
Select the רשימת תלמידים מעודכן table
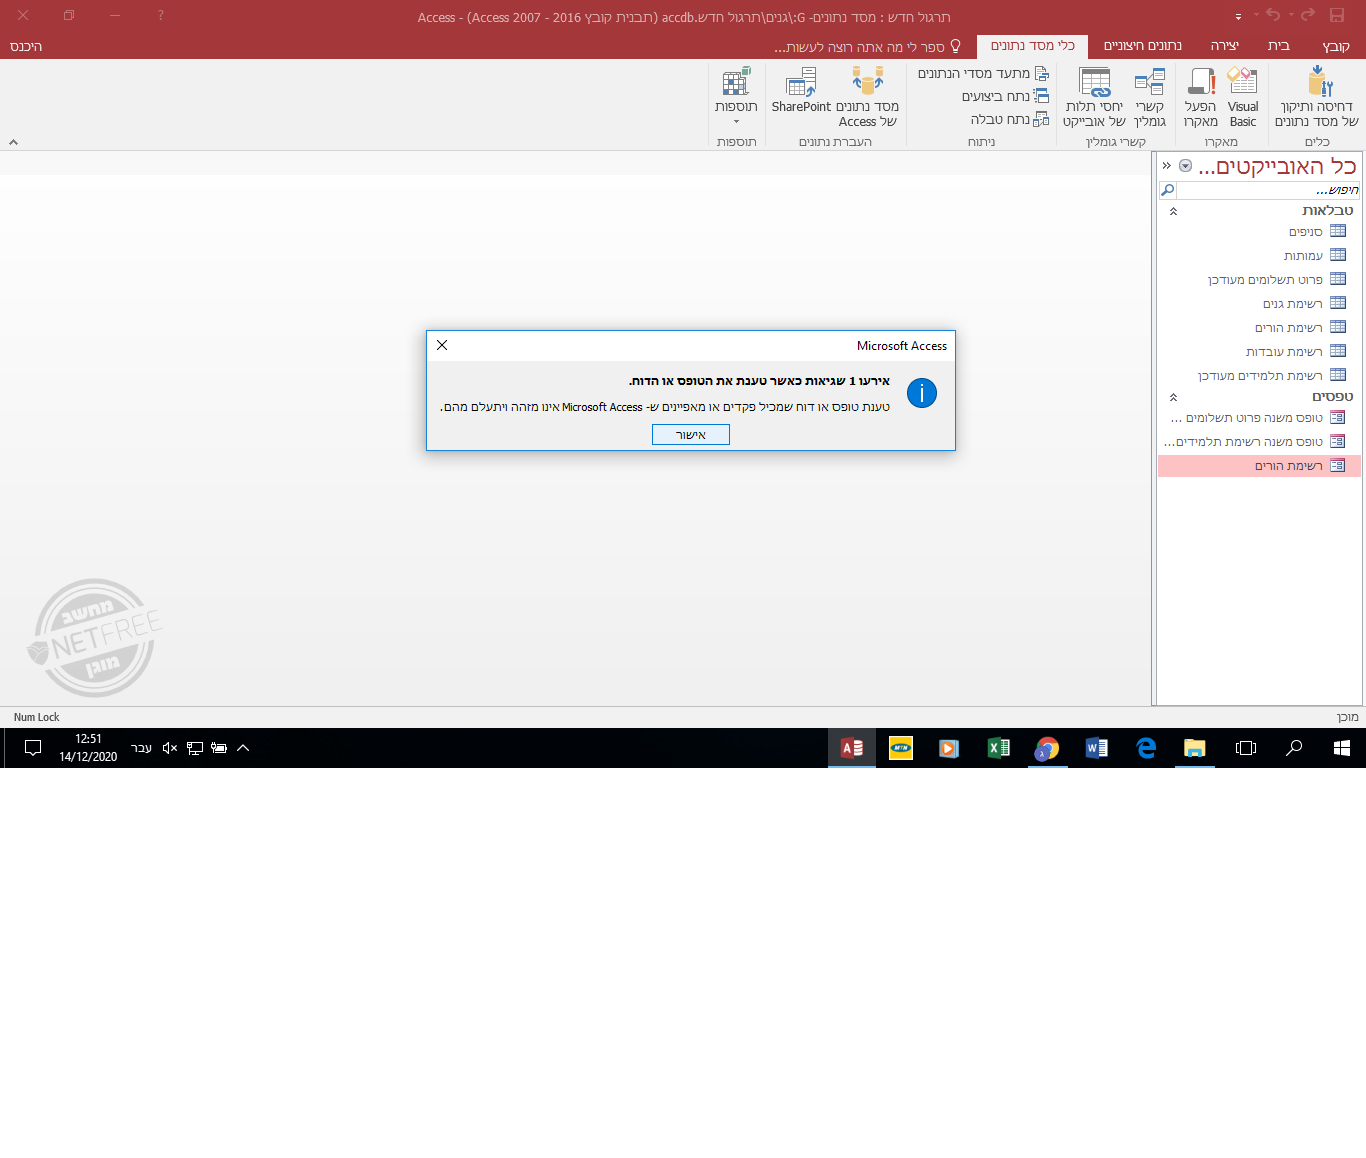pos(1259,375)
